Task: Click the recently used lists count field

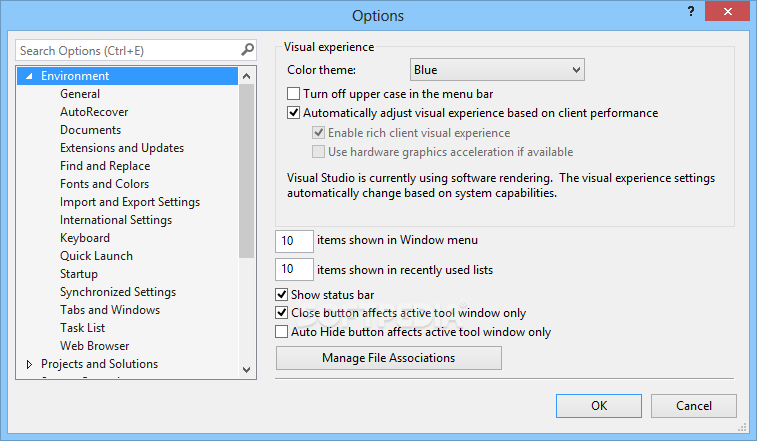Action: [294, 269]
